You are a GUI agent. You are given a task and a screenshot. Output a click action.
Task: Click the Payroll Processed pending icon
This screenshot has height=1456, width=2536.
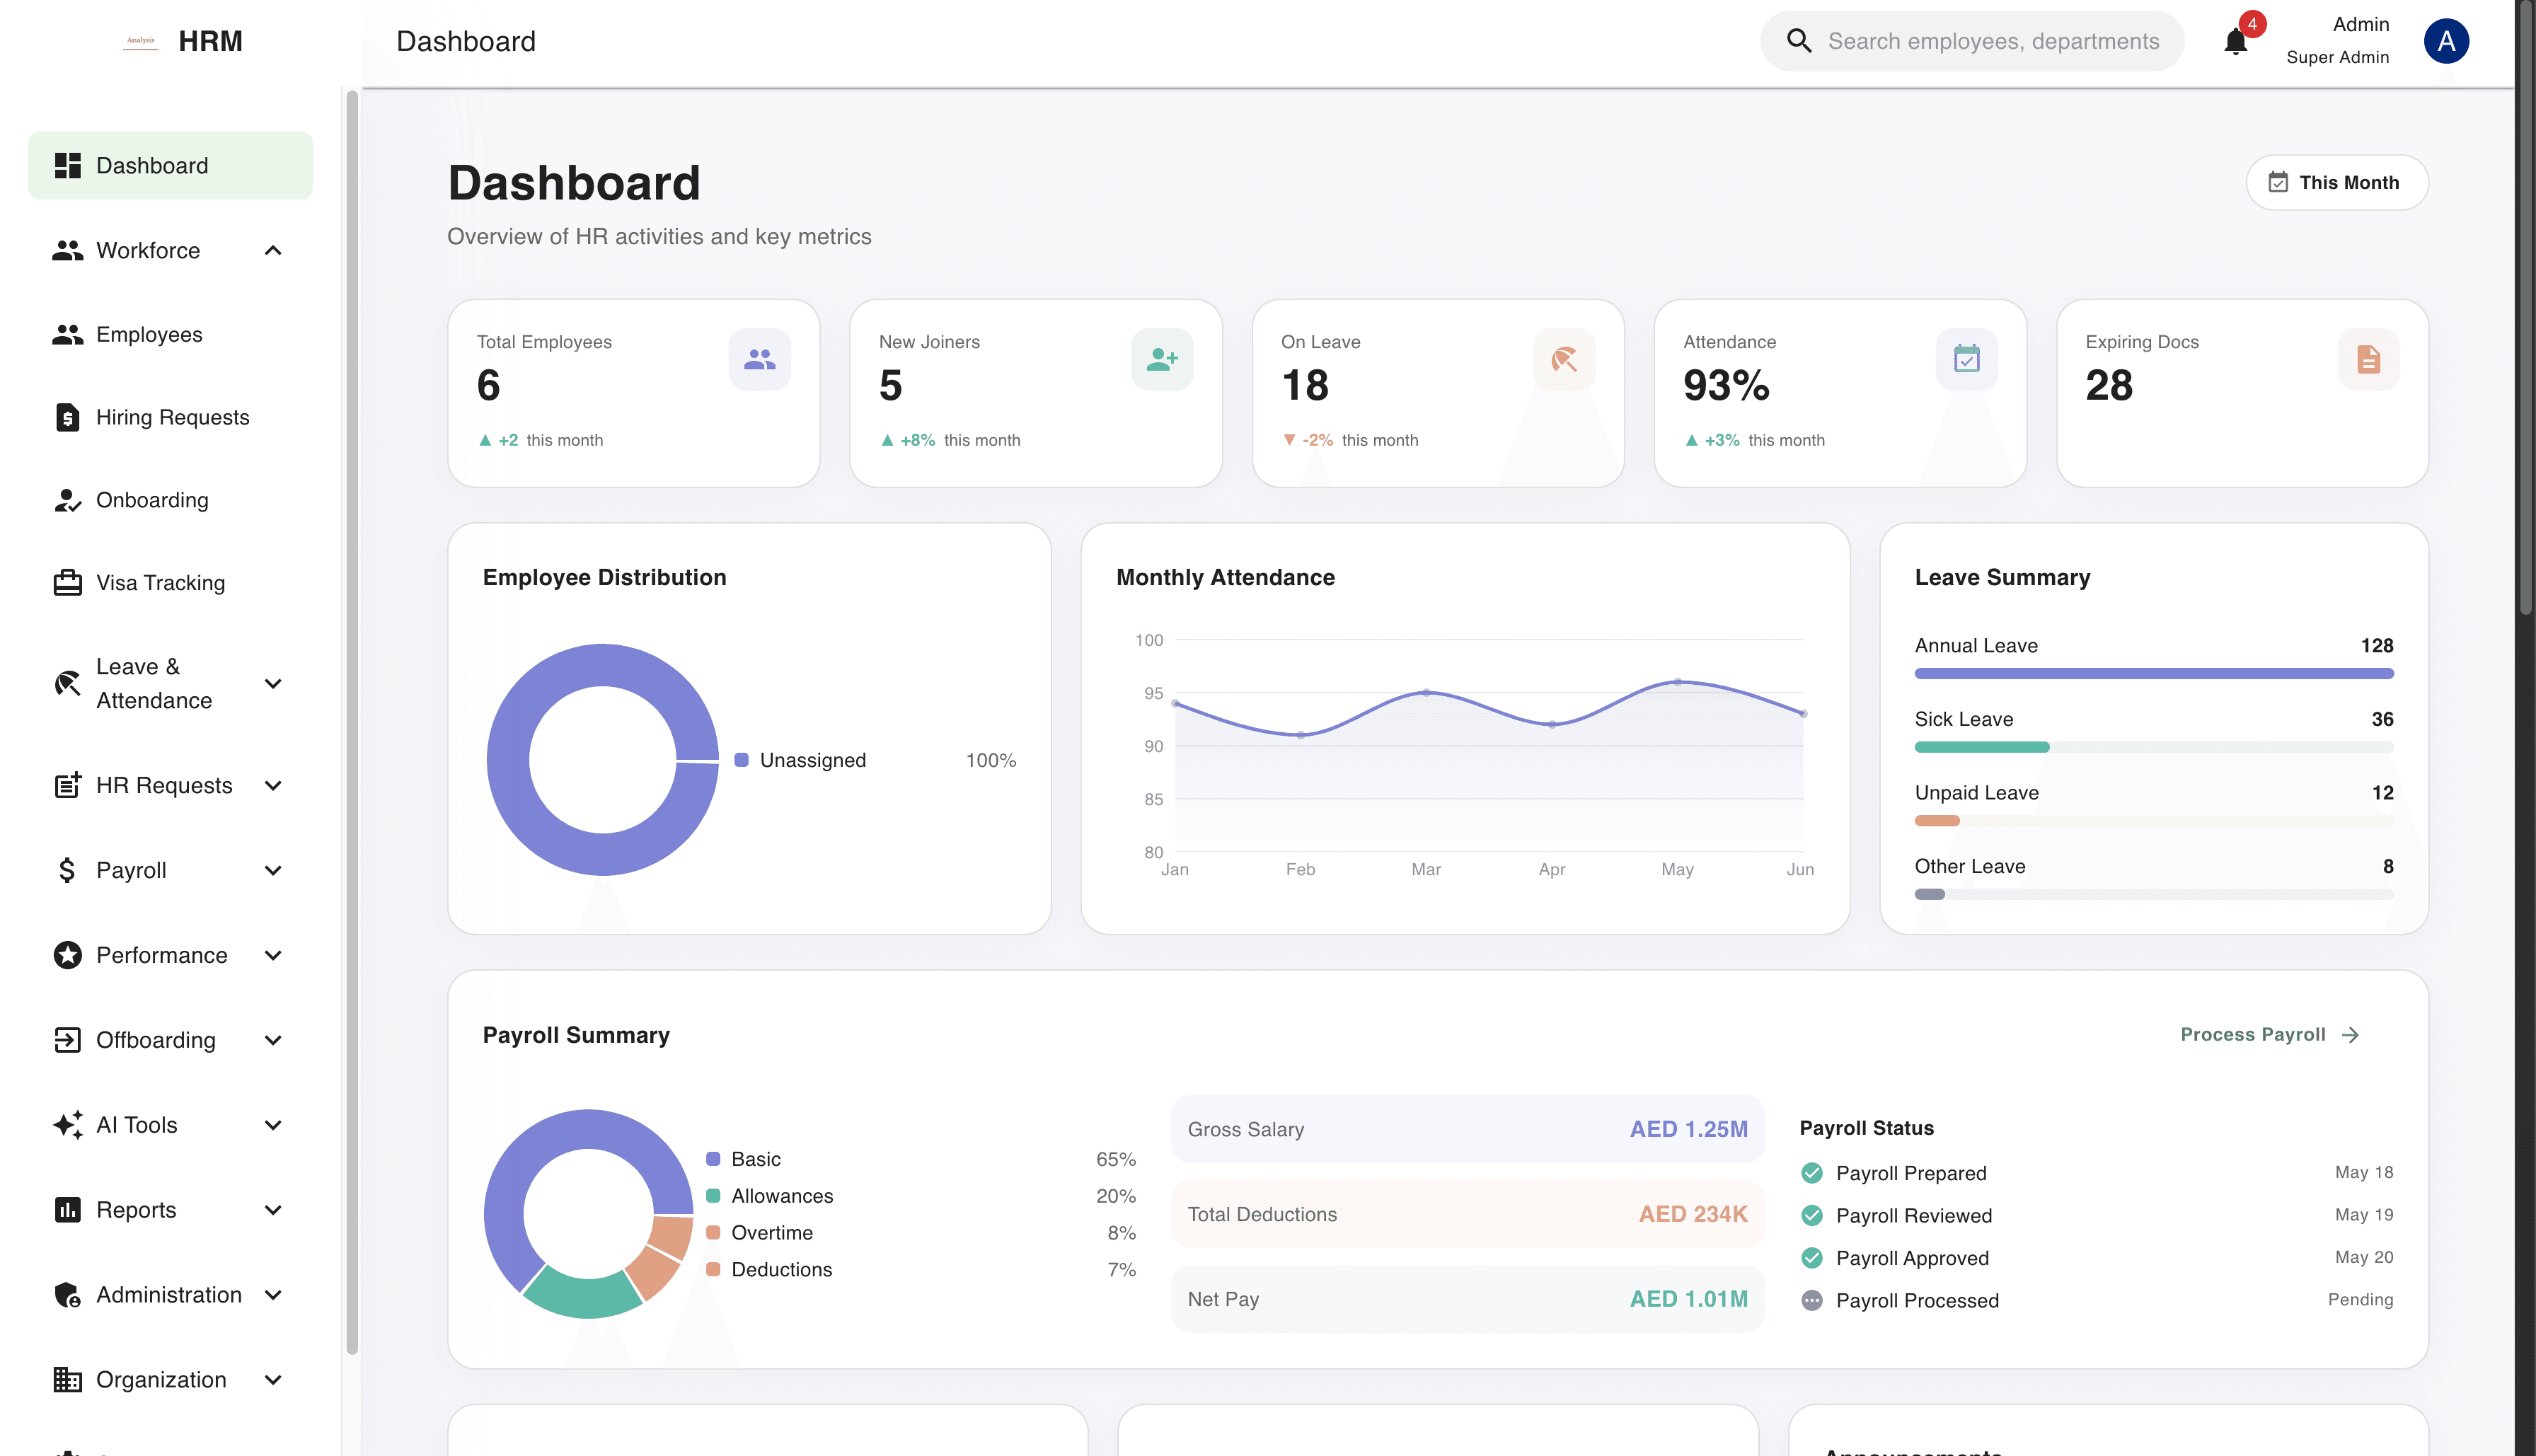[1811, 1301]
